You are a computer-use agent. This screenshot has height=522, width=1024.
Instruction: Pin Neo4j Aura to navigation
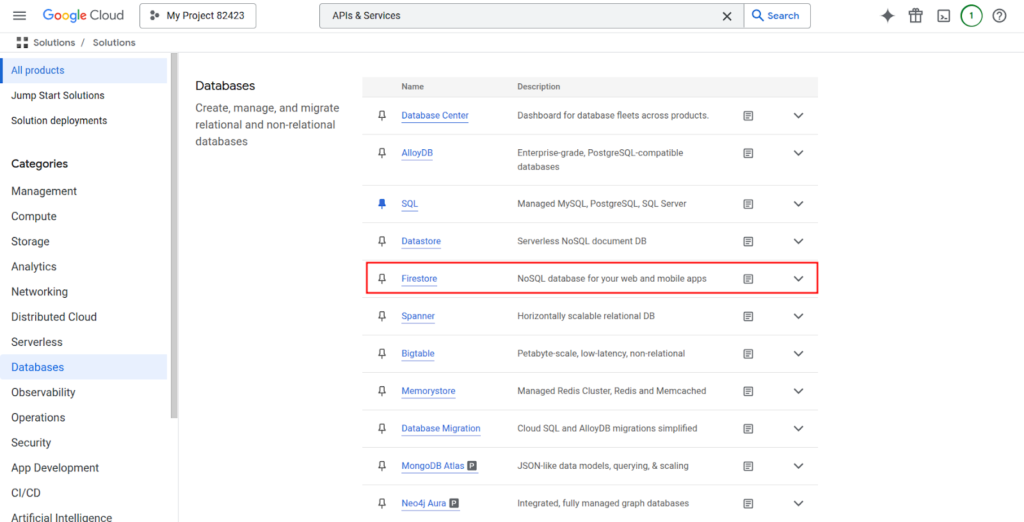[x=382, y=504]
